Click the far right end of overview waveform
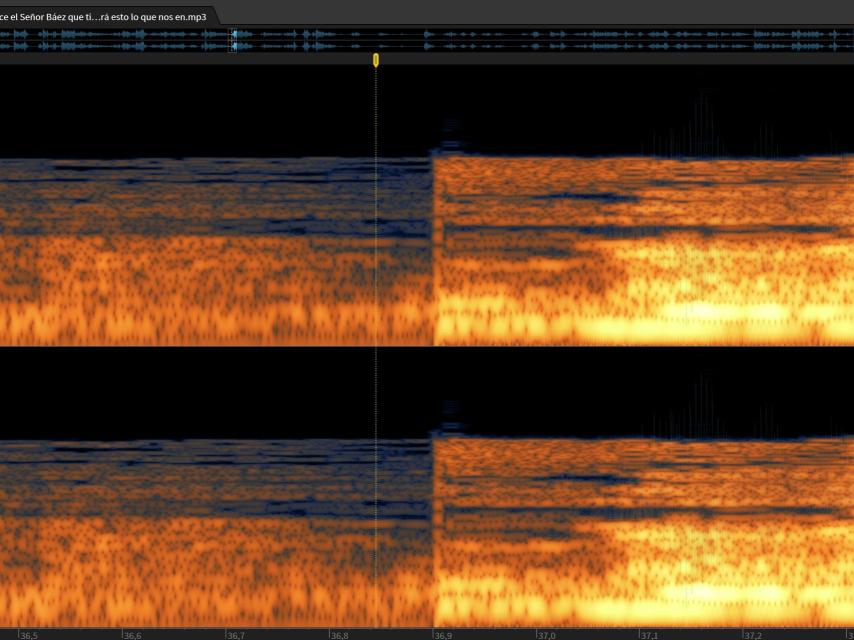This screenshot has width=854, height=640. [x=848, y=40]
